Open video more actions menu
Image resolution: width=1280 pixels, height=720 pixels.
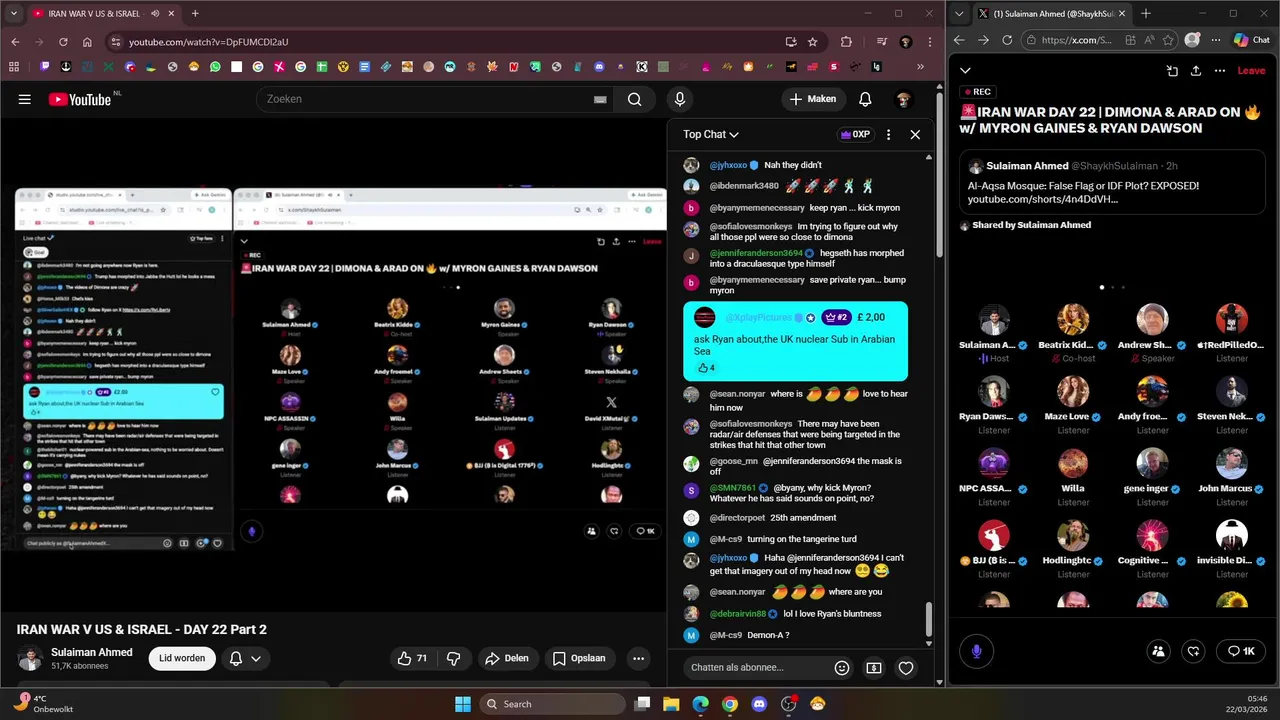pyautogui.click(x=638, y=658)
